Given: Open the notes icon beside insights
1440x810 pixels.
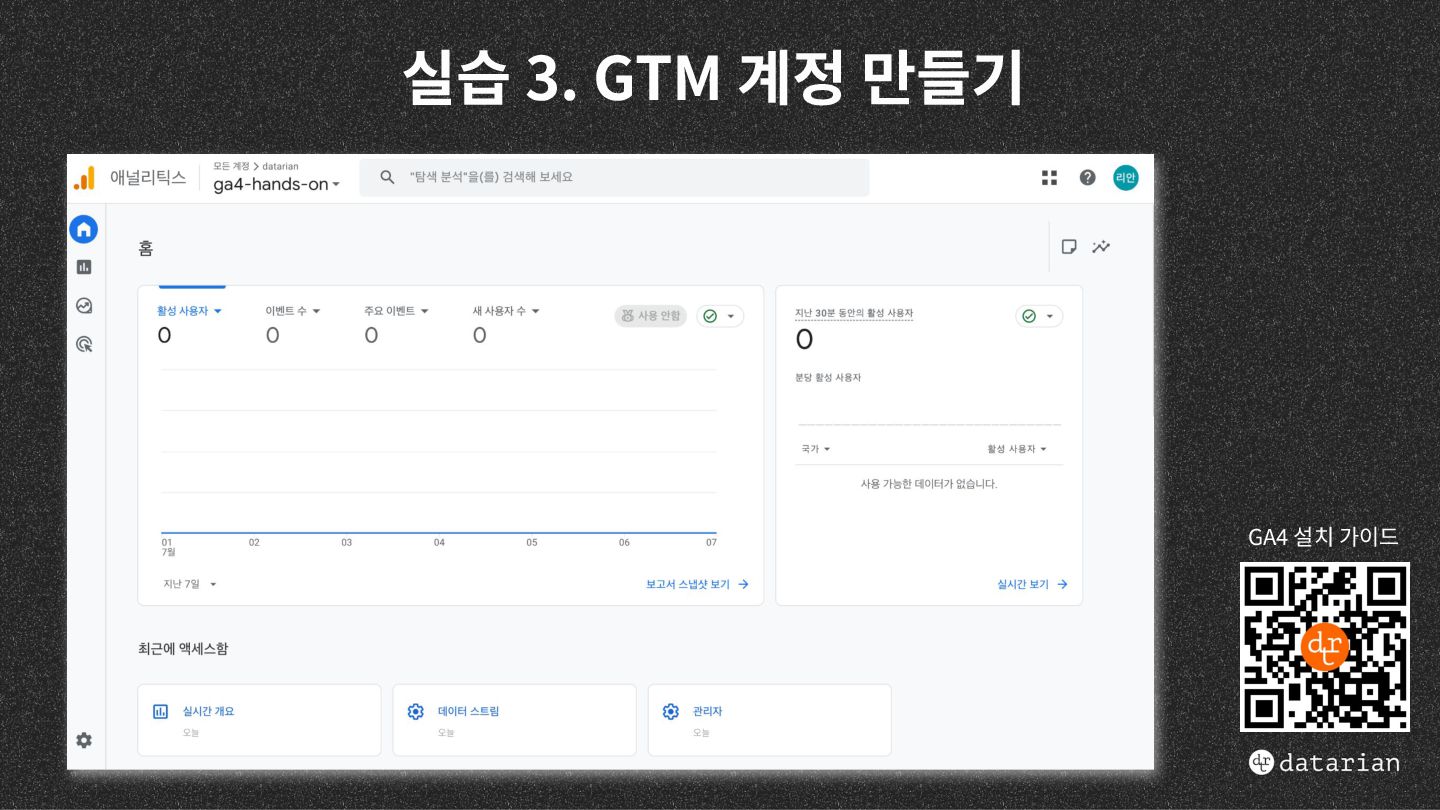Looking at the screenshot, I should tap(1069, 247).
